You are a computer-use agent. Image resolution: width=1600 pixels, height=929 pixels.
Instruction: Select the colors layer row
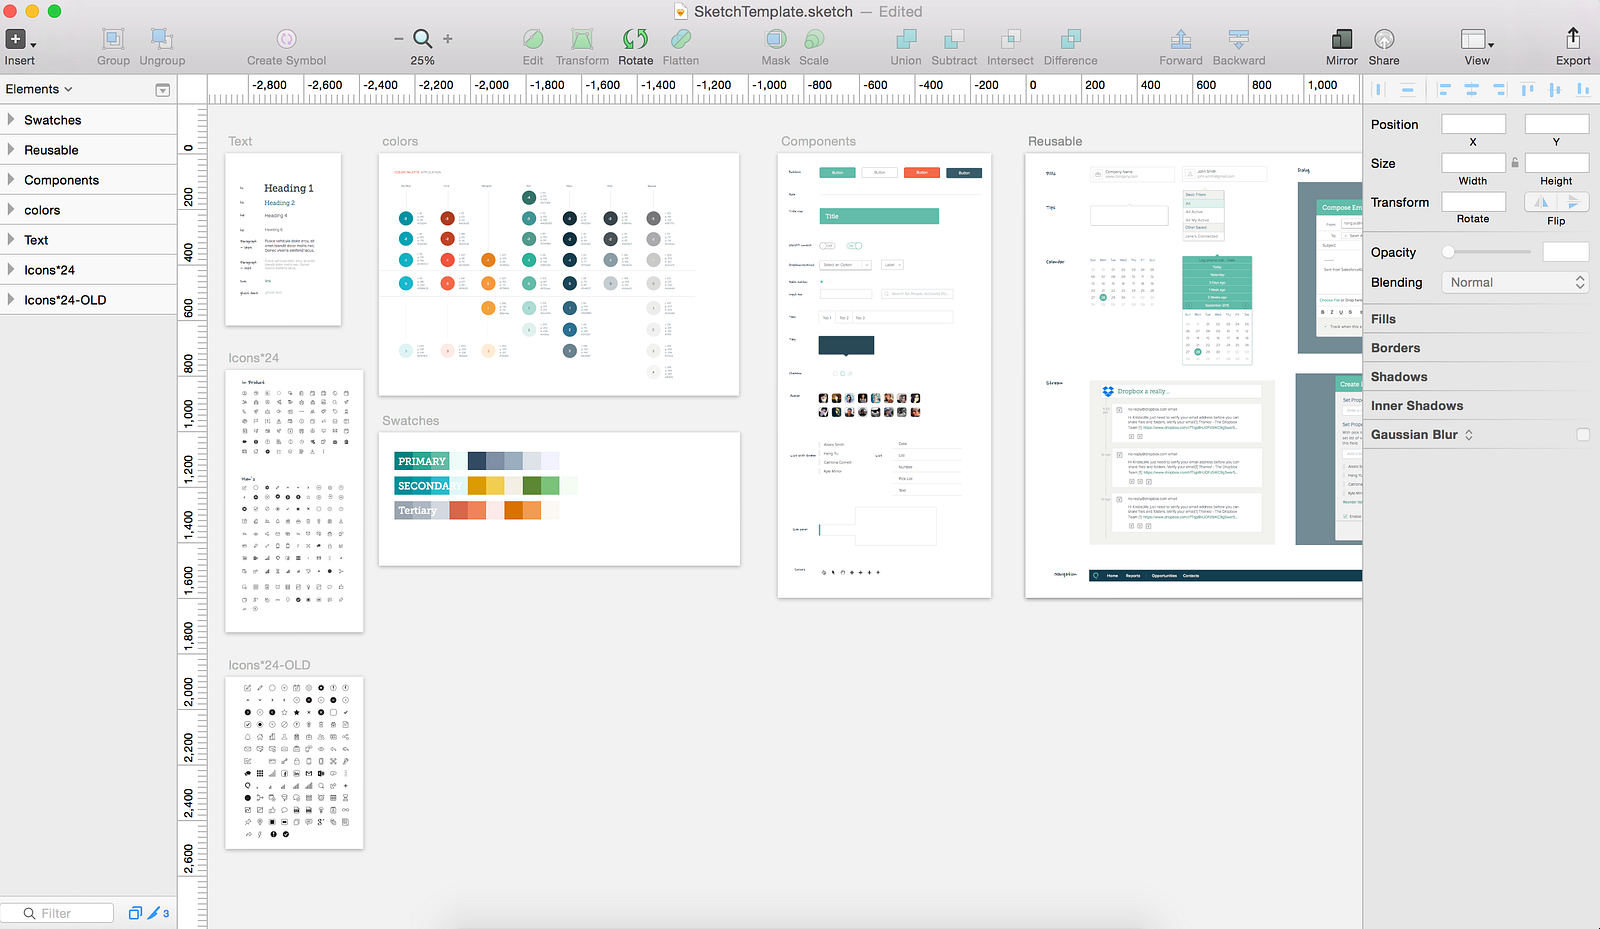(x=88, y=210)
